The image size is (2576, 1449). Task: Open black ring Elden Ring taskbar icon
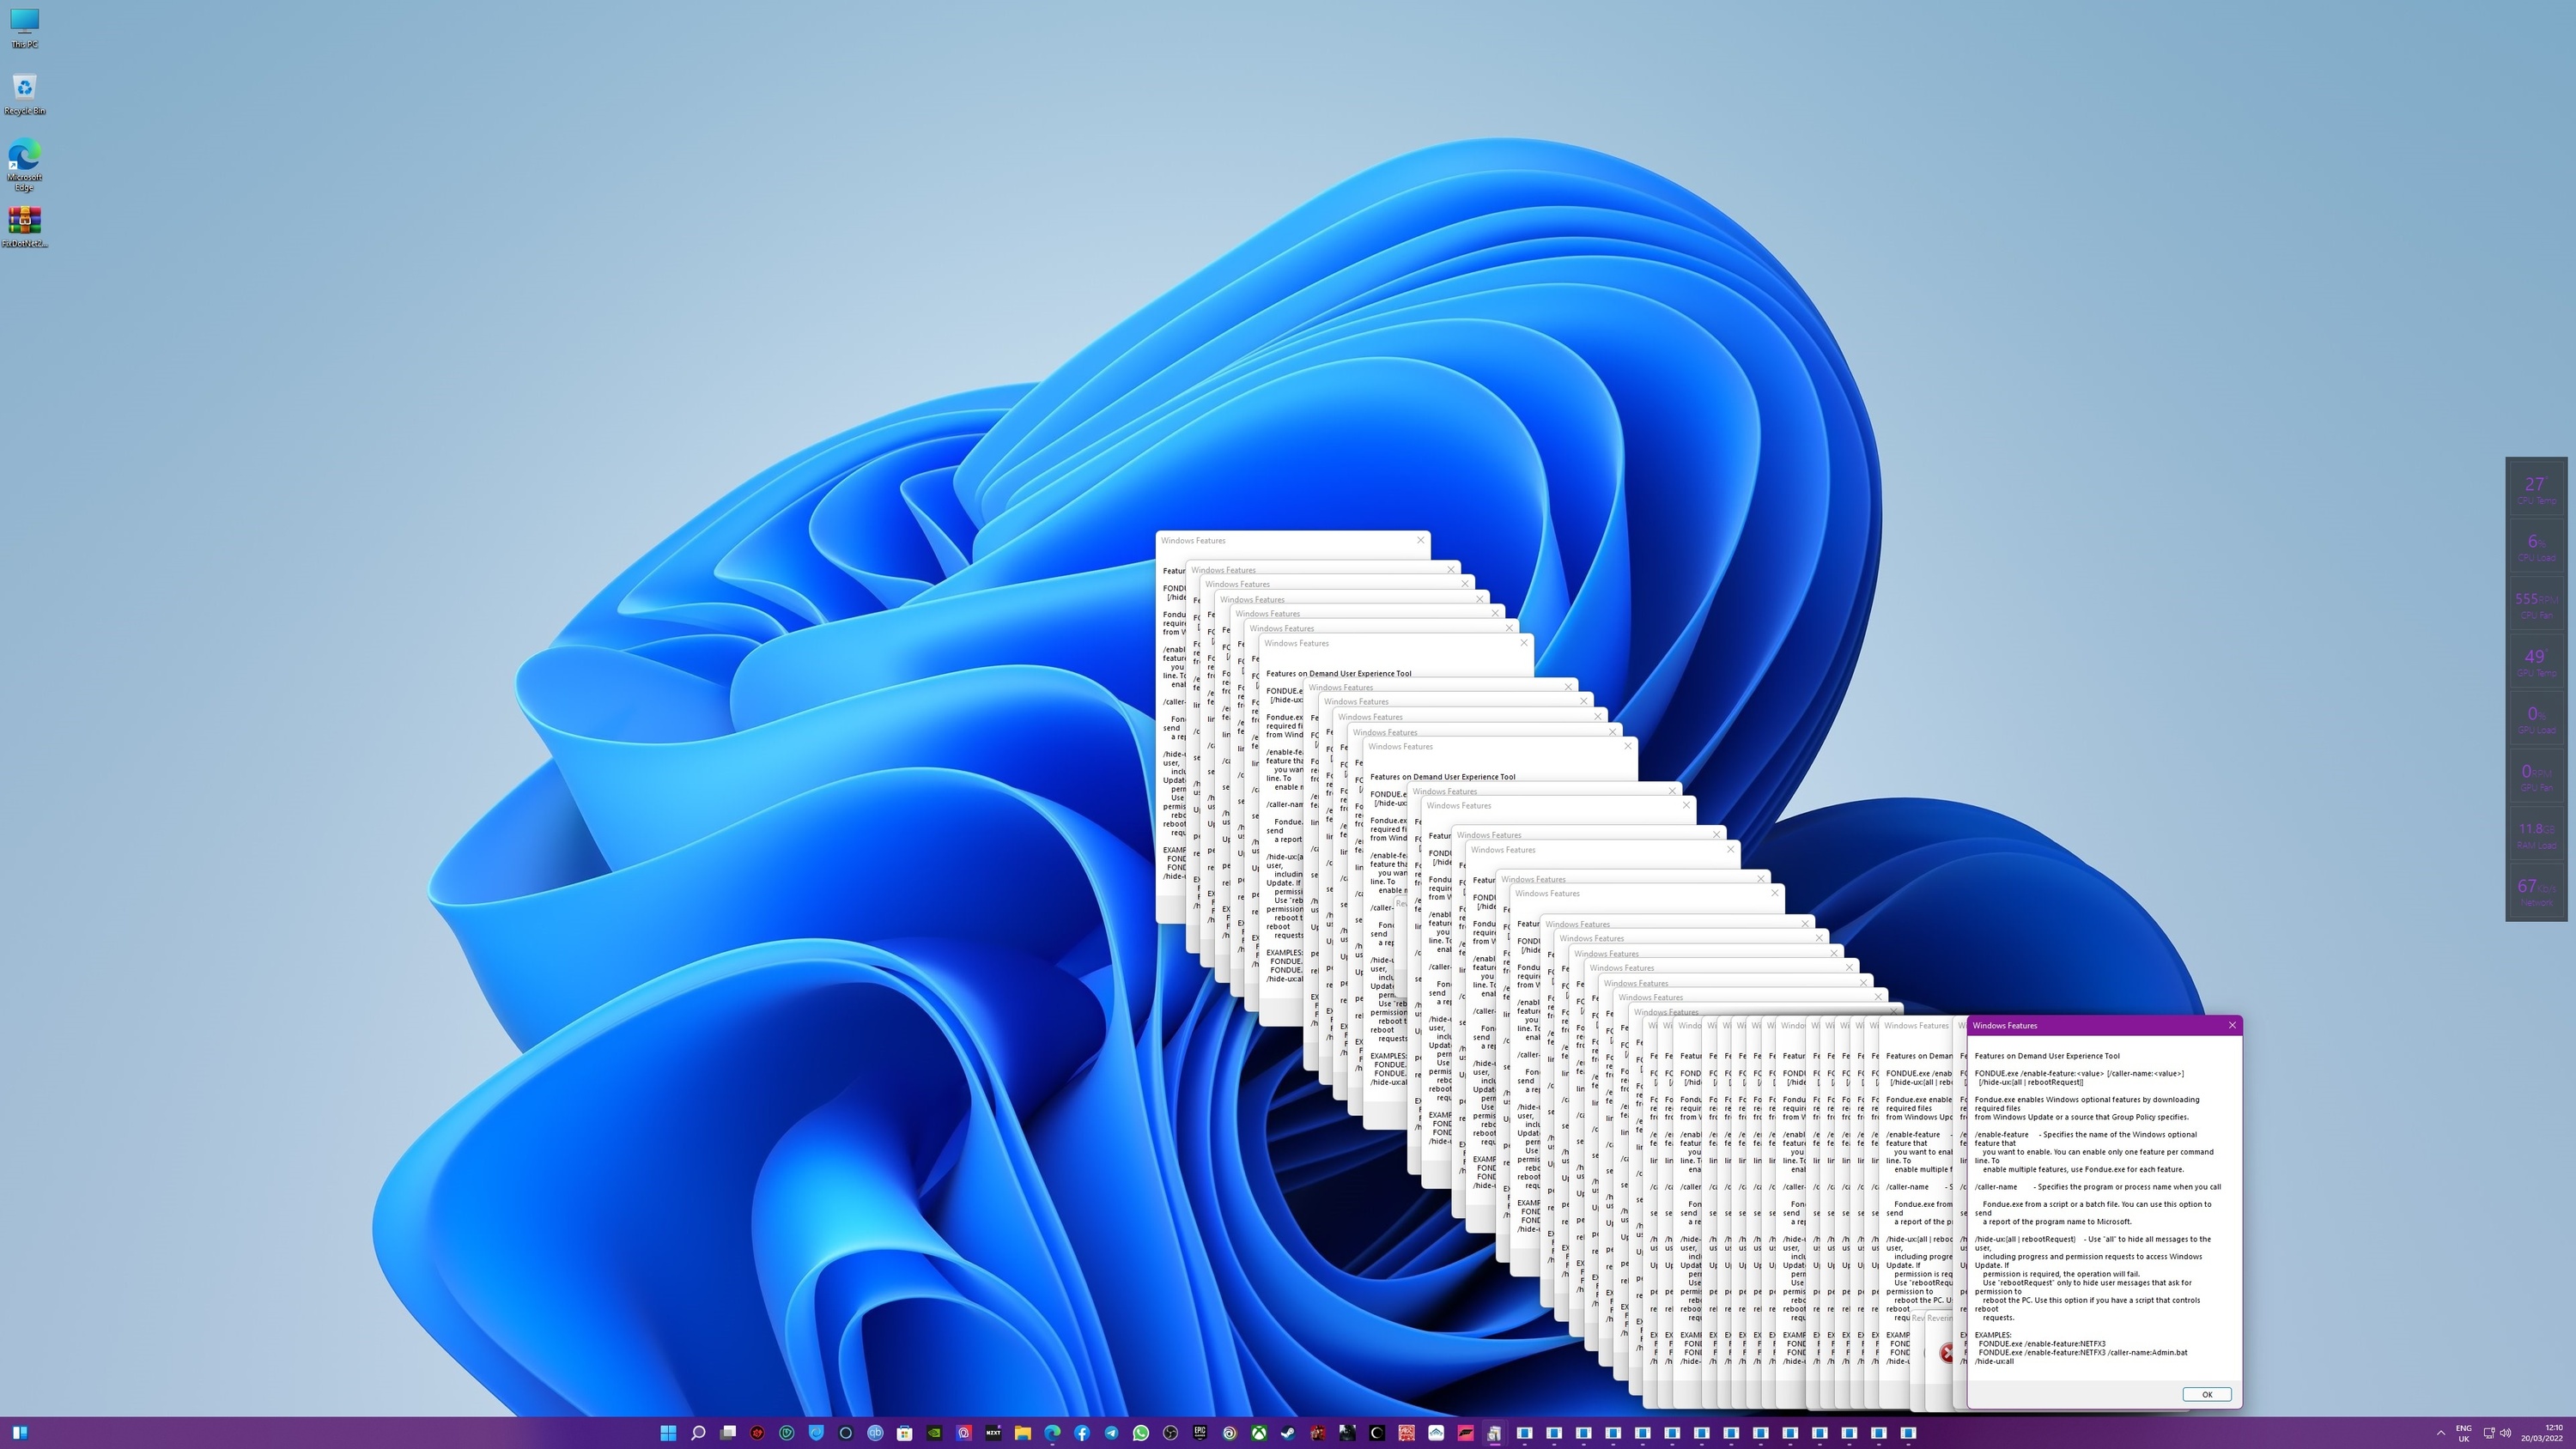click(x=1377, y=1433)
